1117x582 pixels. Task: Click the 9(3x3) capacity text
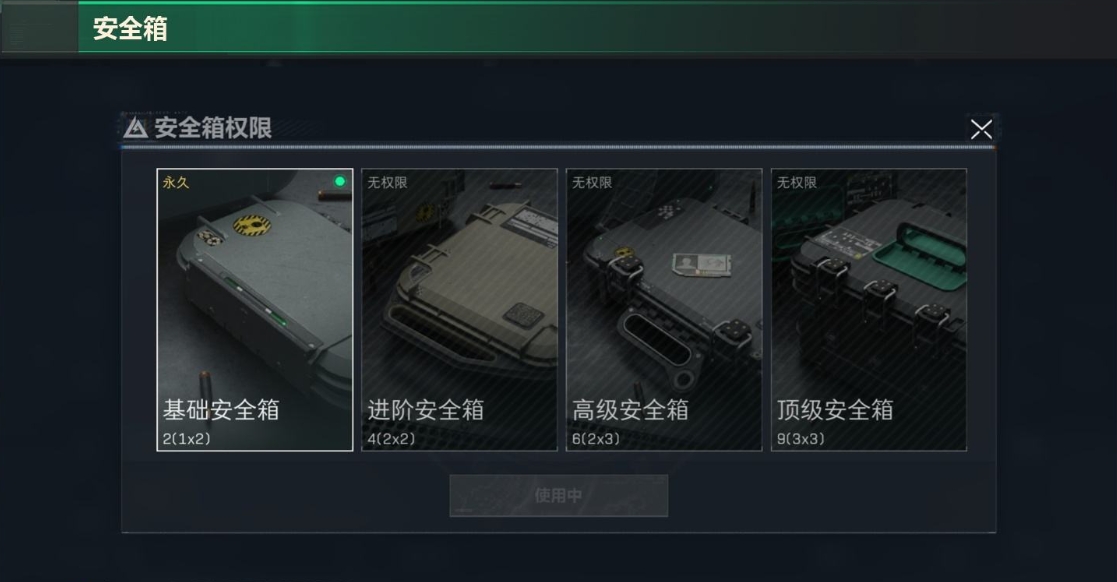point(801,439)
